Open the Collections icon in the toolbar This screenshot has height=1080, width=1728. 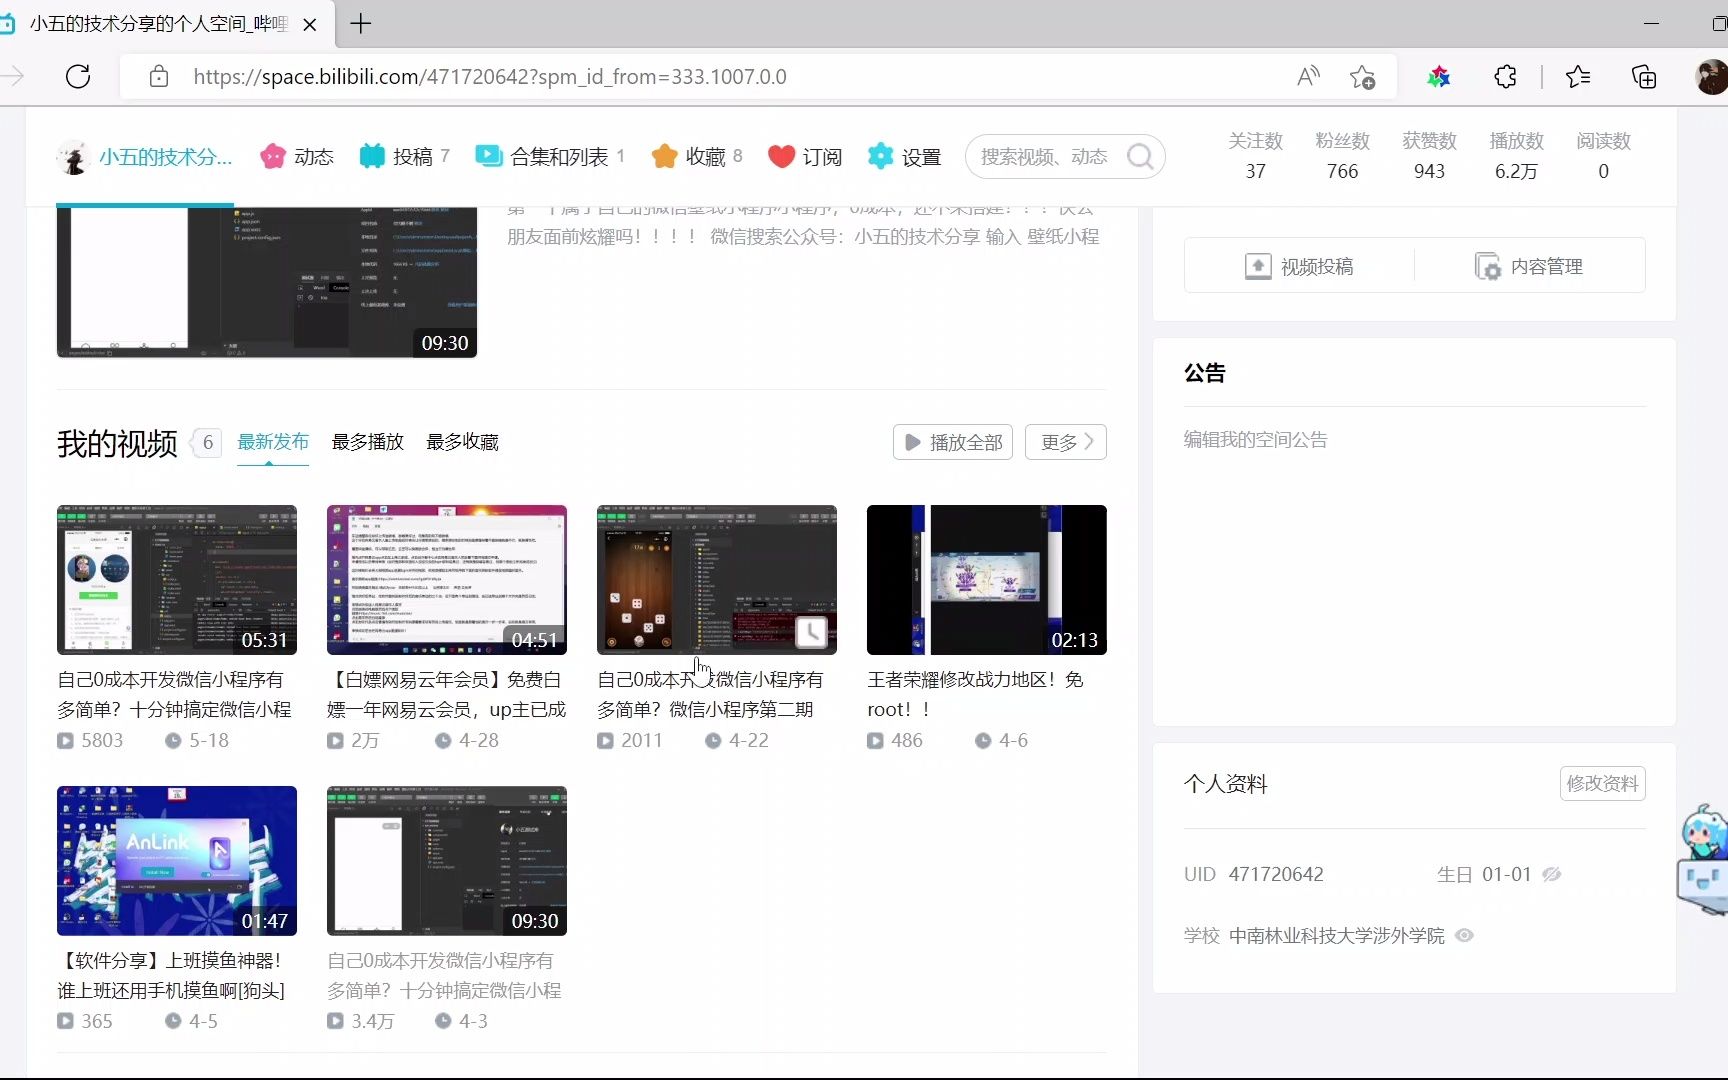(1644, 77)
